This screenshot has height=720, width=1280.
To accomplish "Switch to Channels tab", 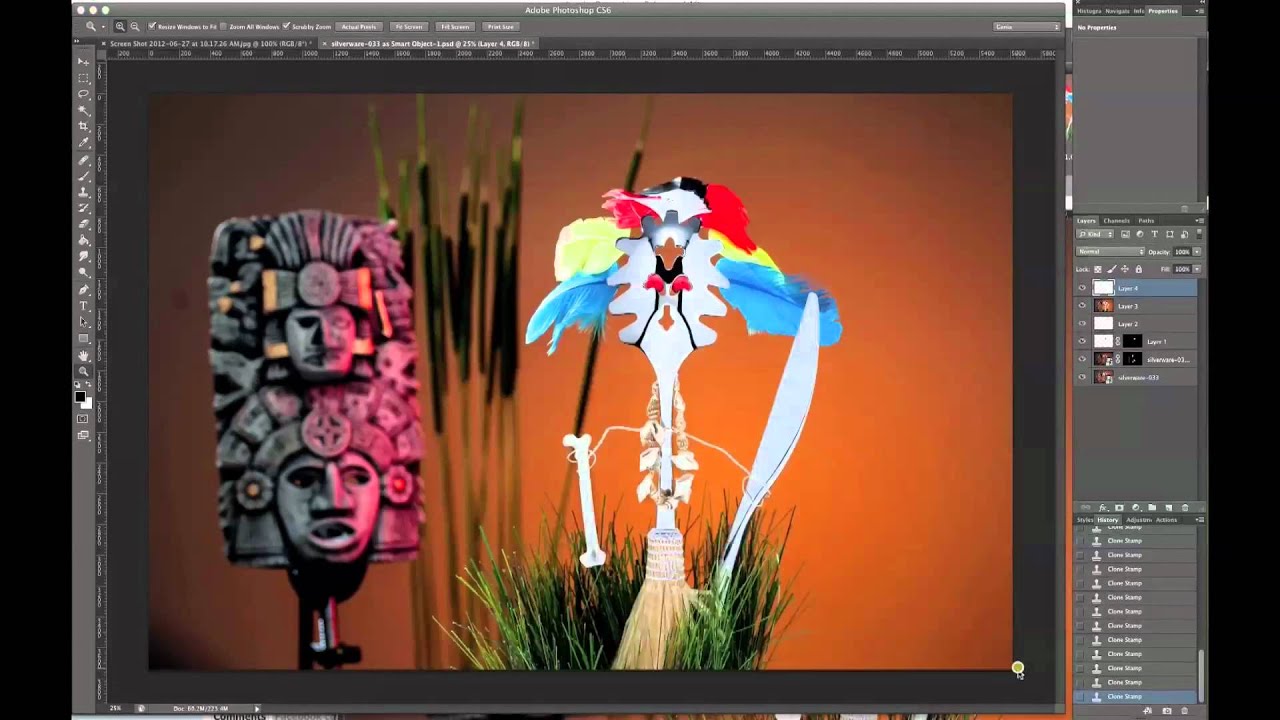I will click(1117, 220).
